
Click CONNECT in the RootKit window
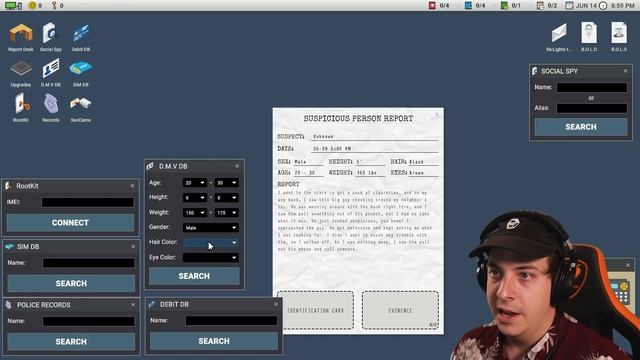point(70,223)
